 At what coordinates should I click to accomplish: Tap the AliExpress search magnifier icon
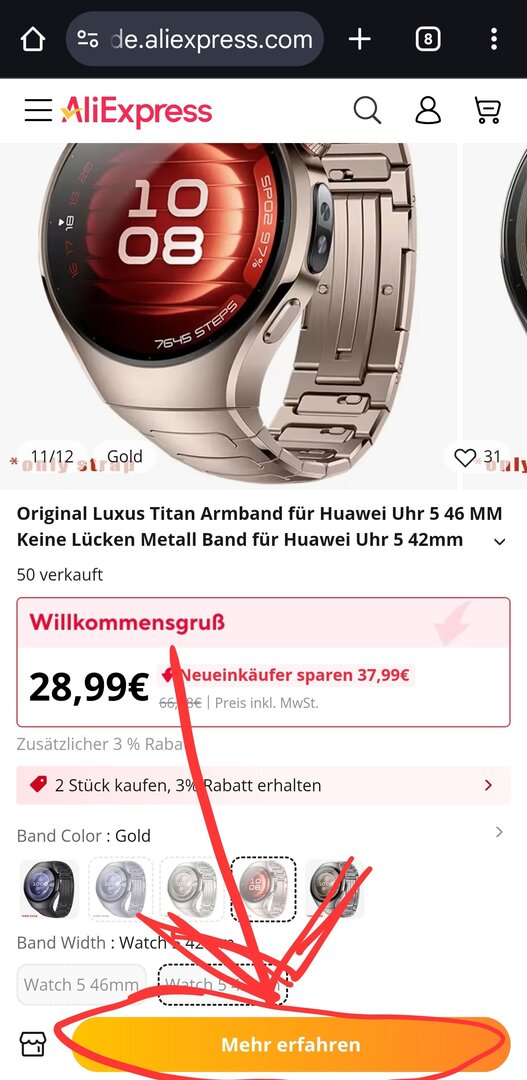(x=367, y=110)
